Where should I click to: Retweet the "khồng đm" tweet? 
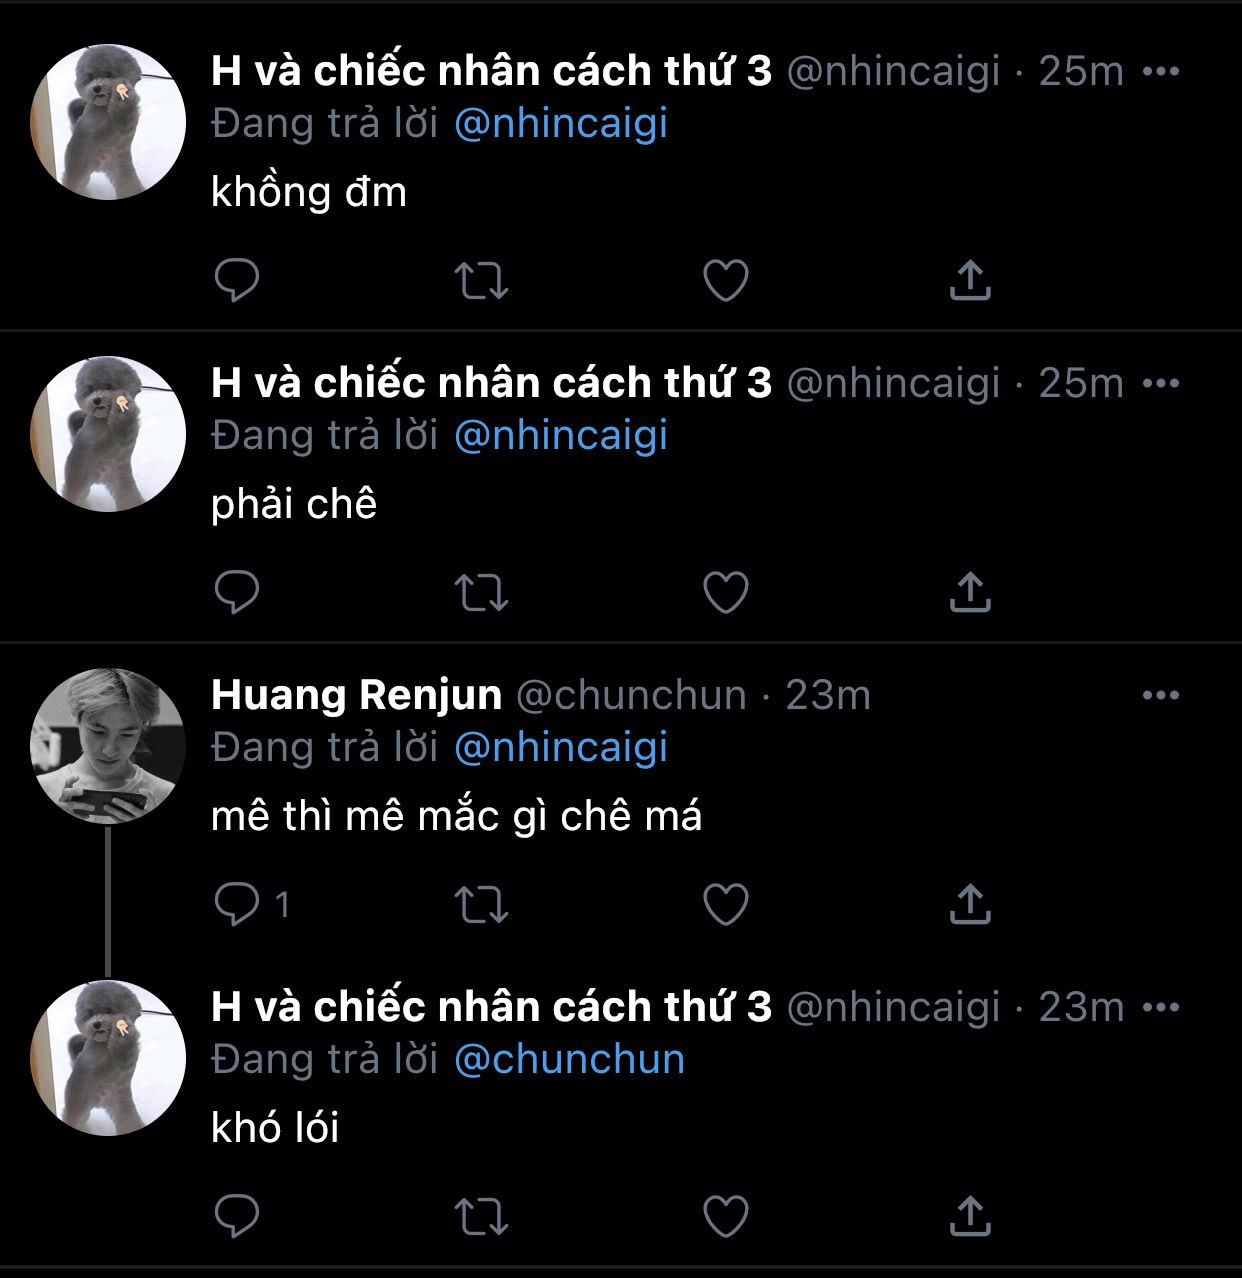[481, 281]
